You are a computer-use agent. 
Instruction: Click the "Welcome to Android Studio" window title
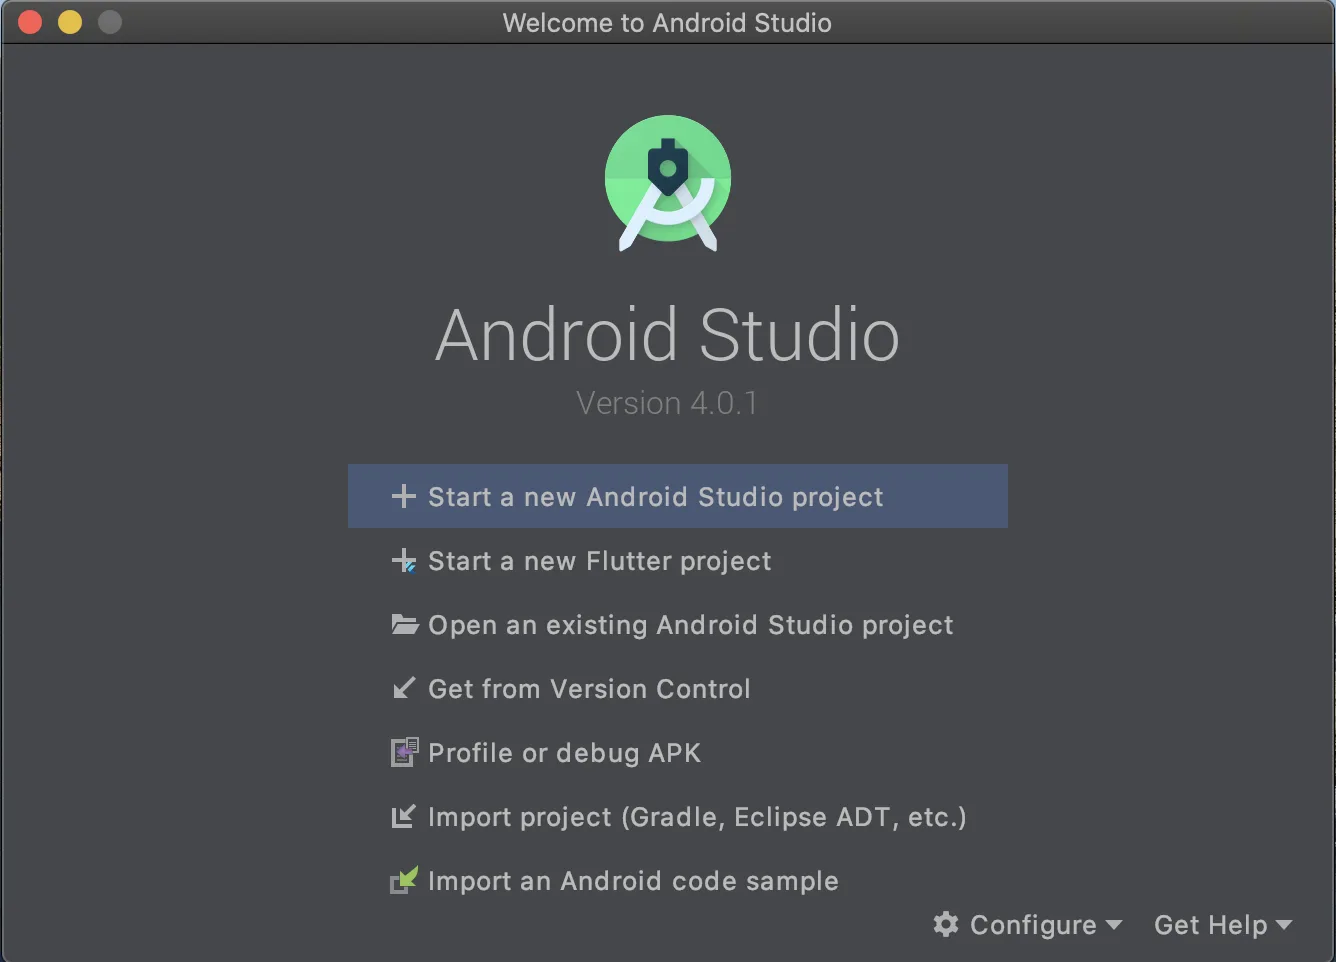(x=667, y=22)
